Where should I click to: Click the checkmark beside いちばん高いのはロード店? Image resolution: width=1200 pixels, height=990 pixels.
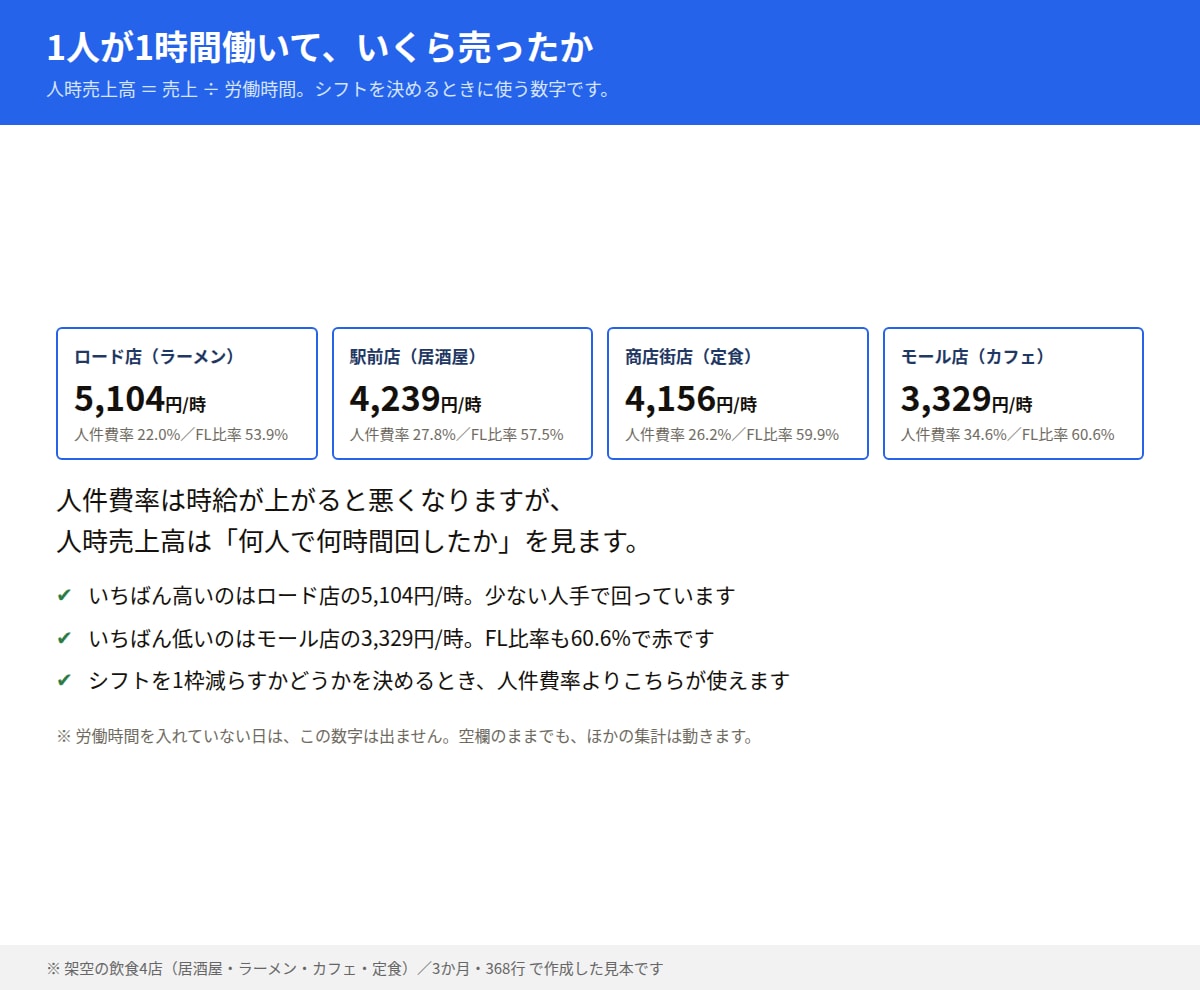(x=64, y=596)
